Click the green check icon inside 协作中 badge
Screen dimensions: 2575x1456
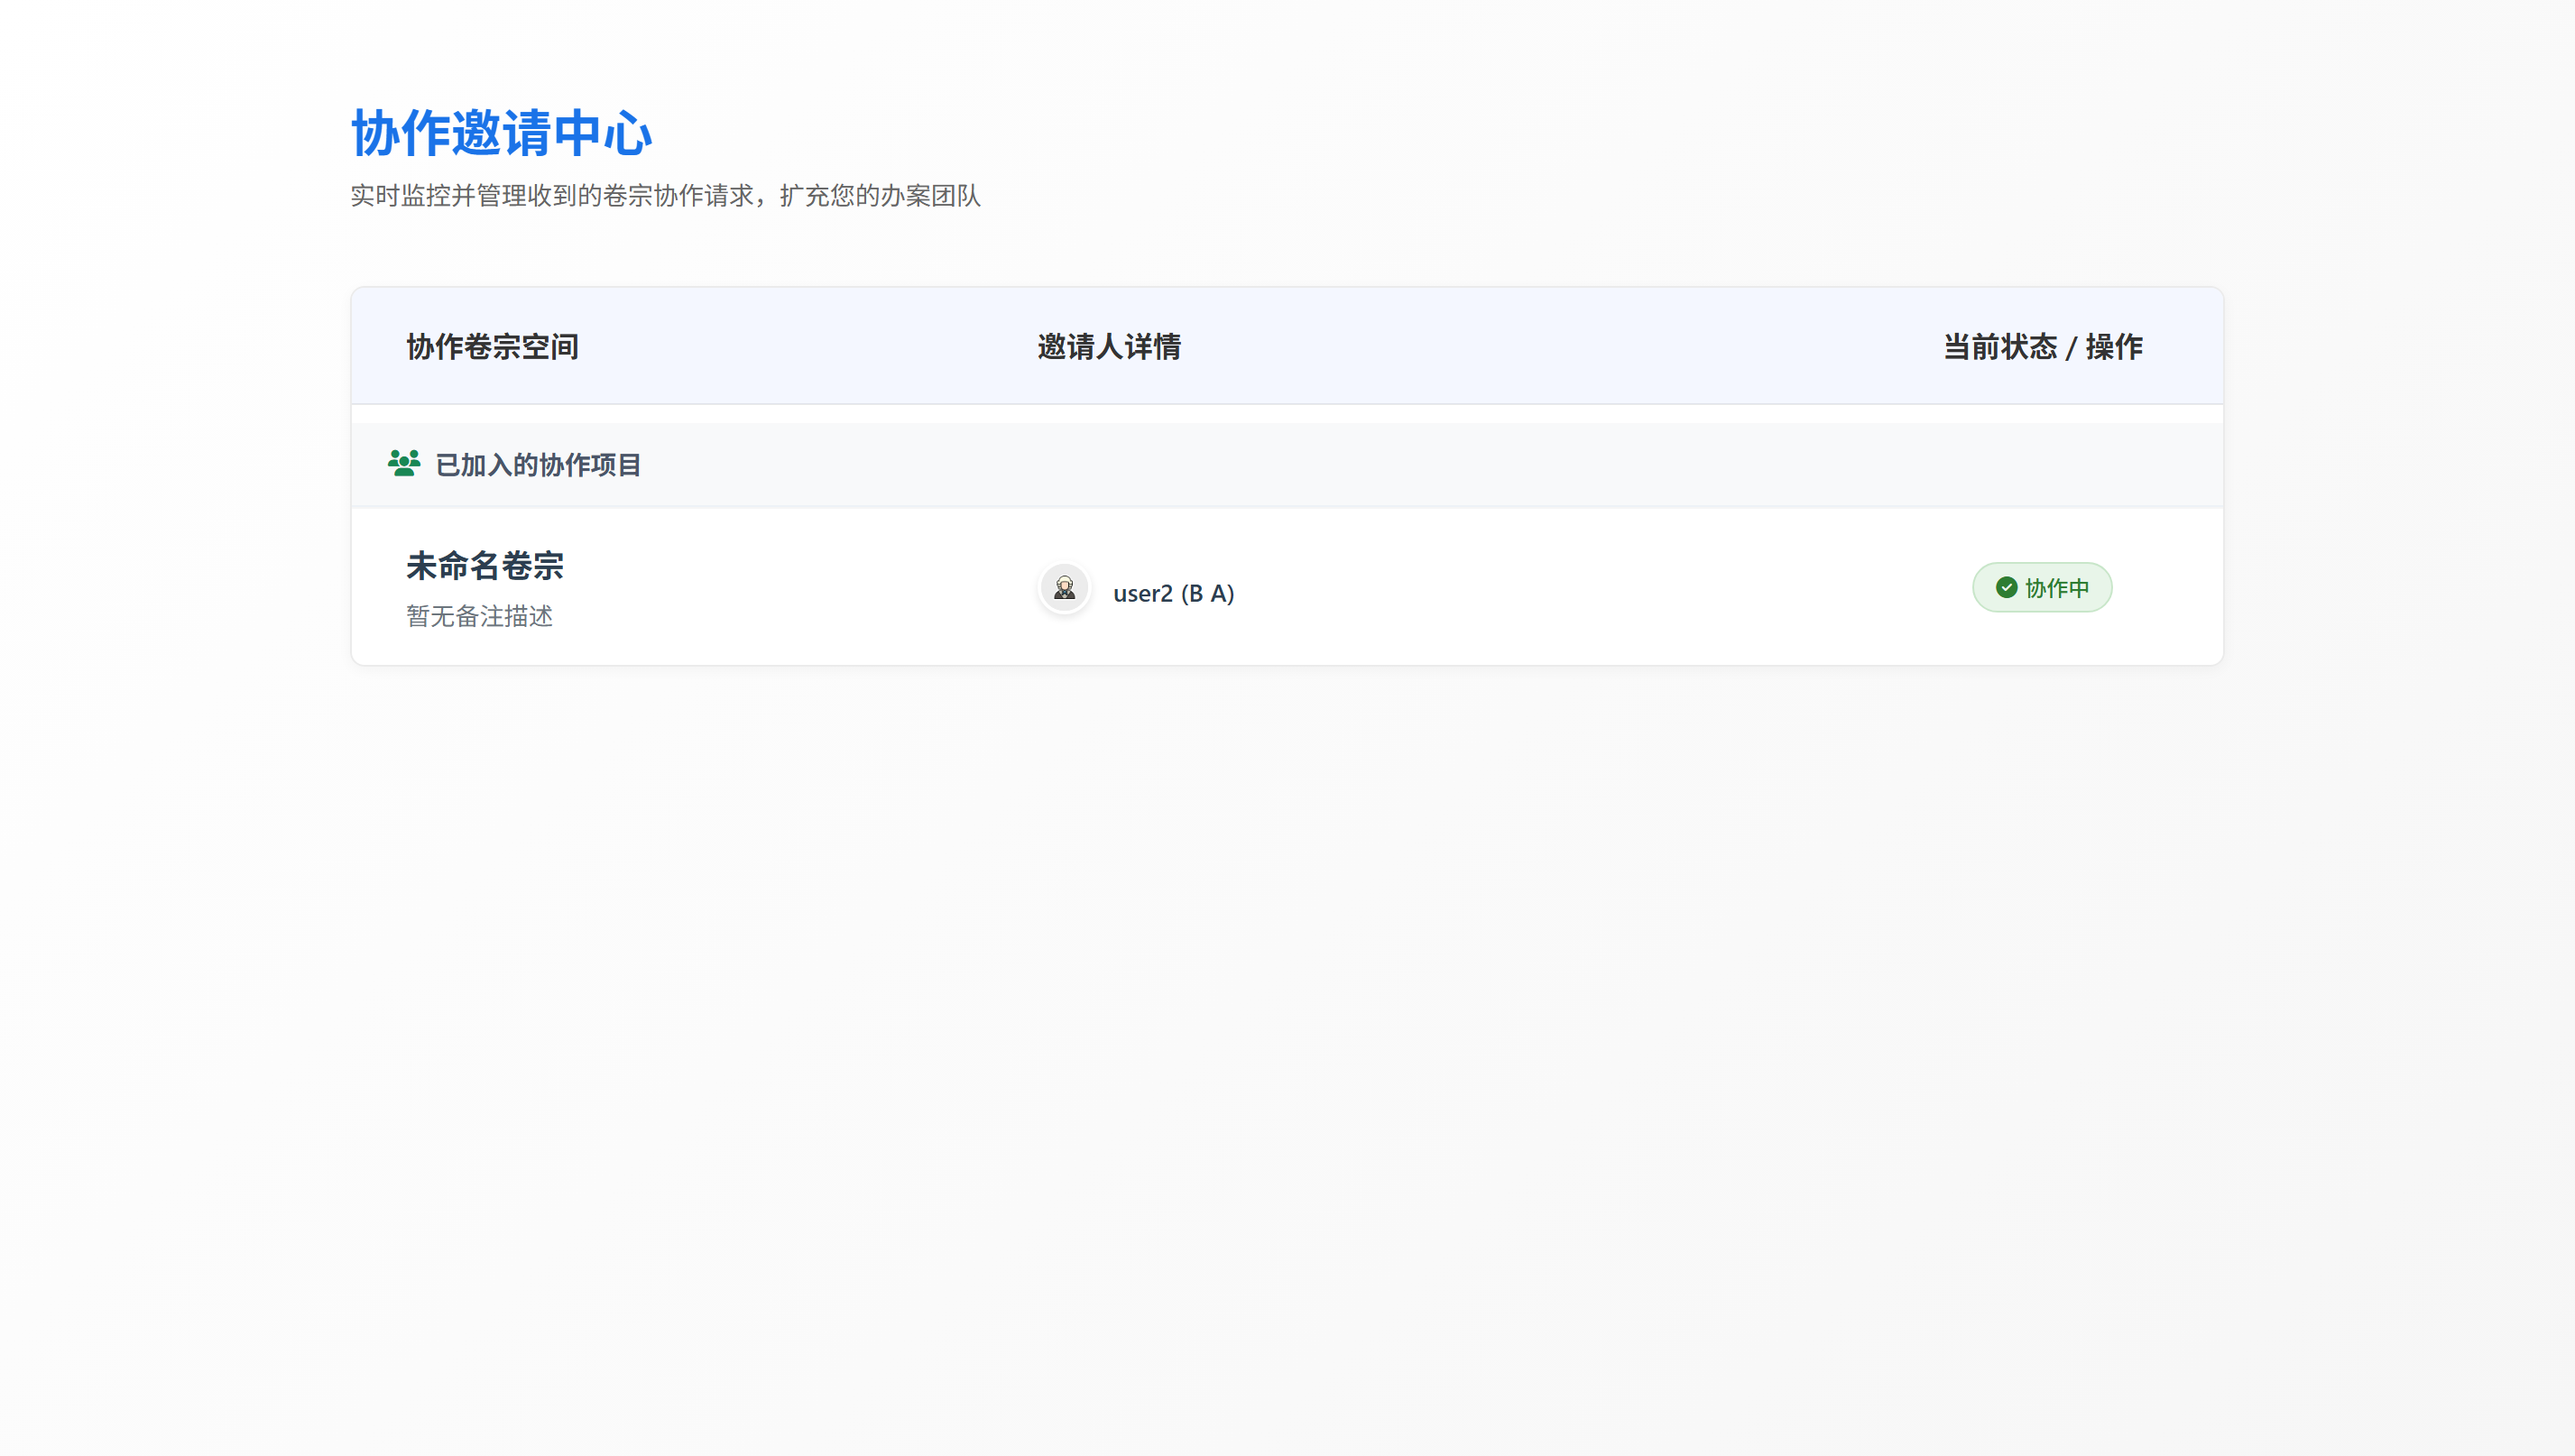(x=2005, y=588)
